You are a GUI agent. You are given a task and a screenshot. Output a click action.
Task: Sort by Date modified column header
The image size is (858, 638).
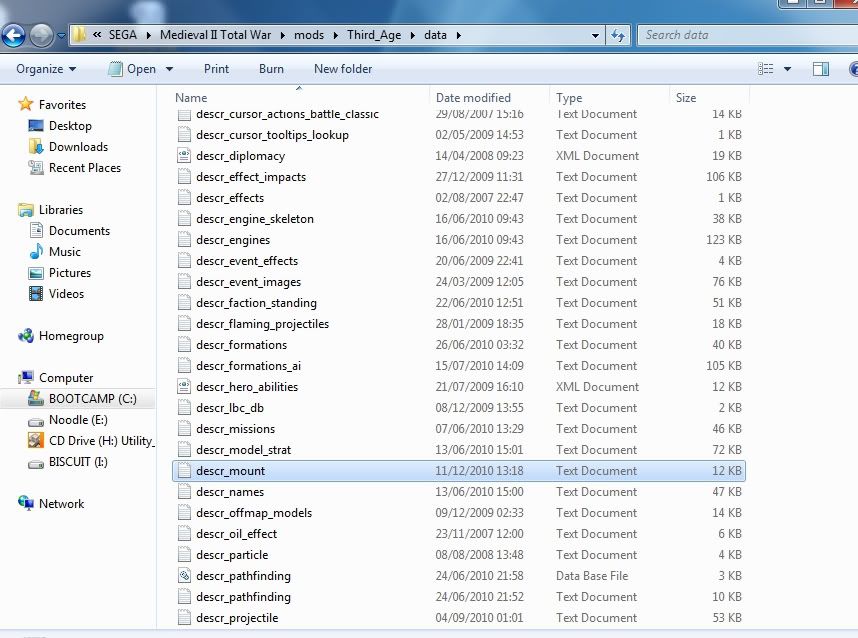point(473,98)
